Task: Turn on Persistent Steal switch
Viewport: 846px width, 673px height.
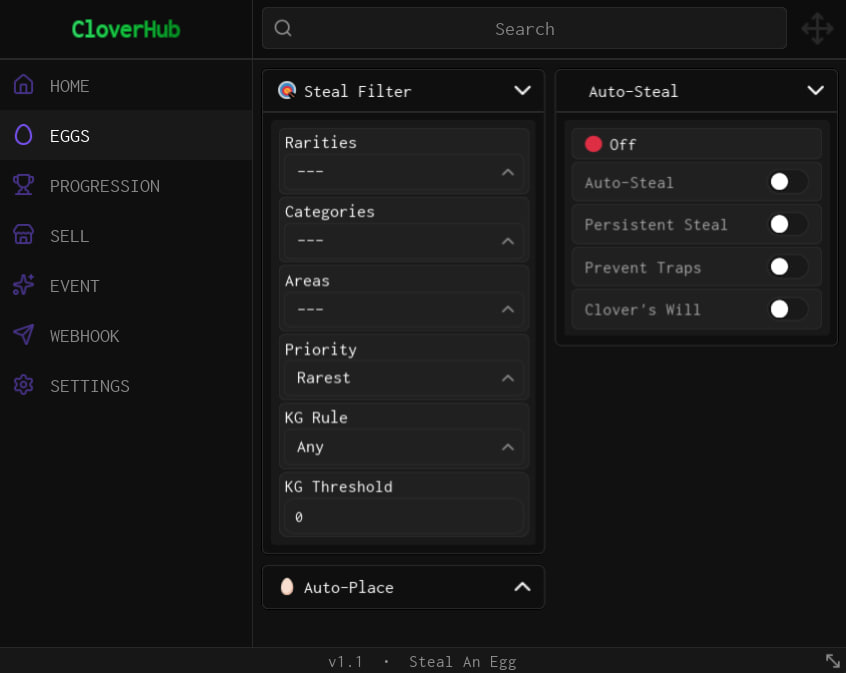Action: [788, 224]
